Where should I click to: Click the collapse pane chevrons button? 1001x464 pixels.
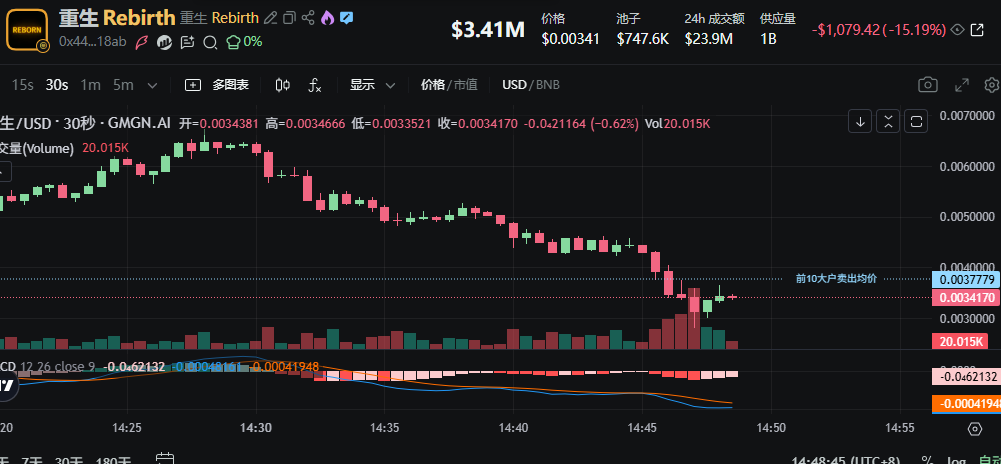888,121
